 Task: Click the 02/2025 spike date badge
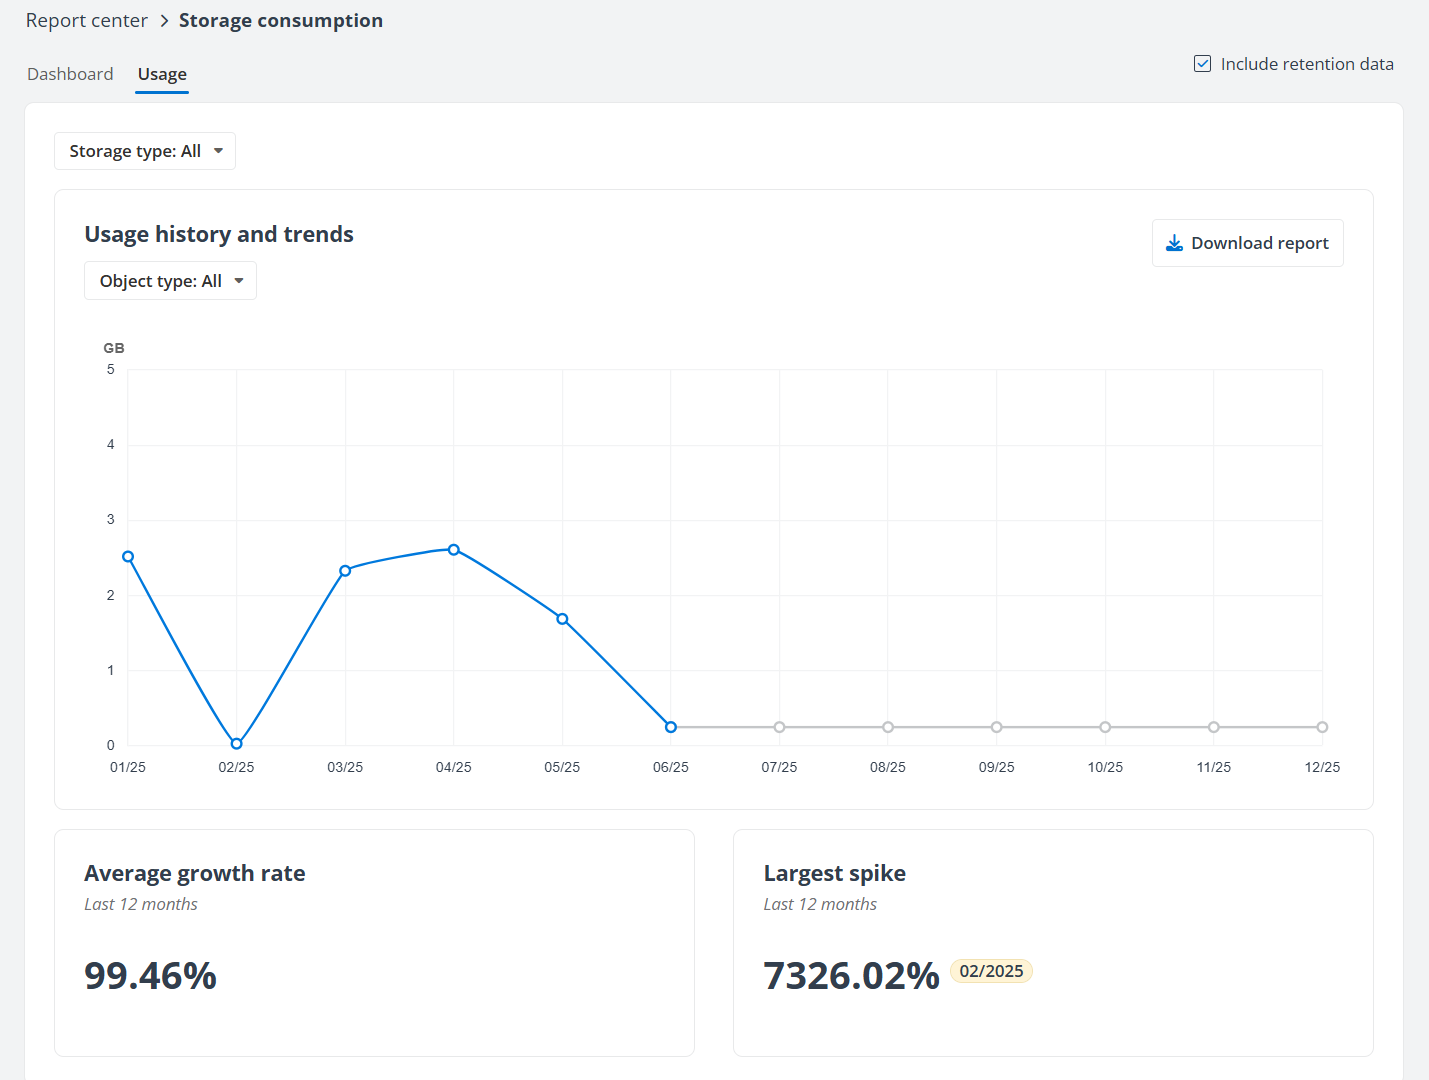[991, 971]
